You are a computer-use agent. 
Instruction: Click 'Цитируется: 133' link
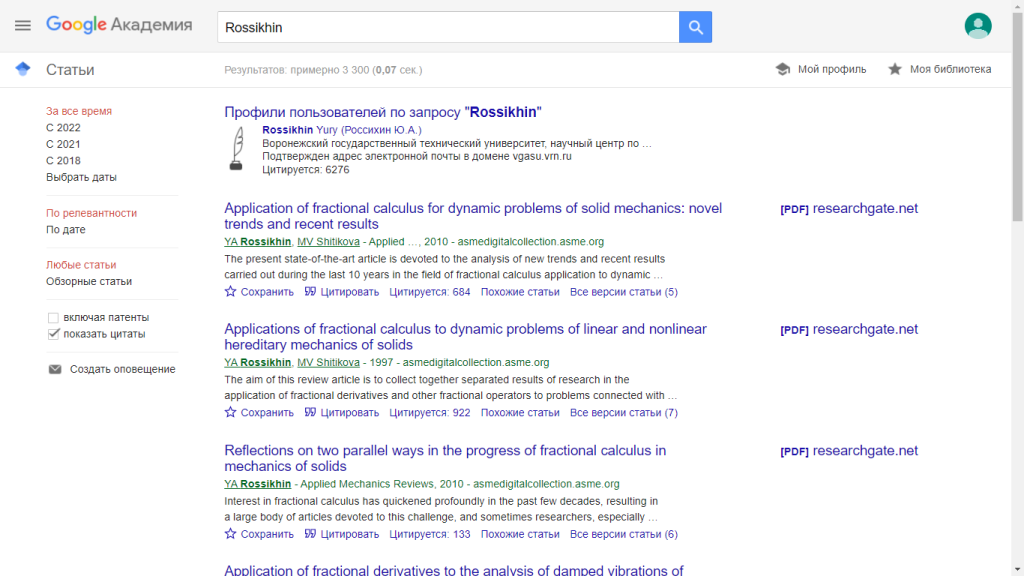(430, 534)
